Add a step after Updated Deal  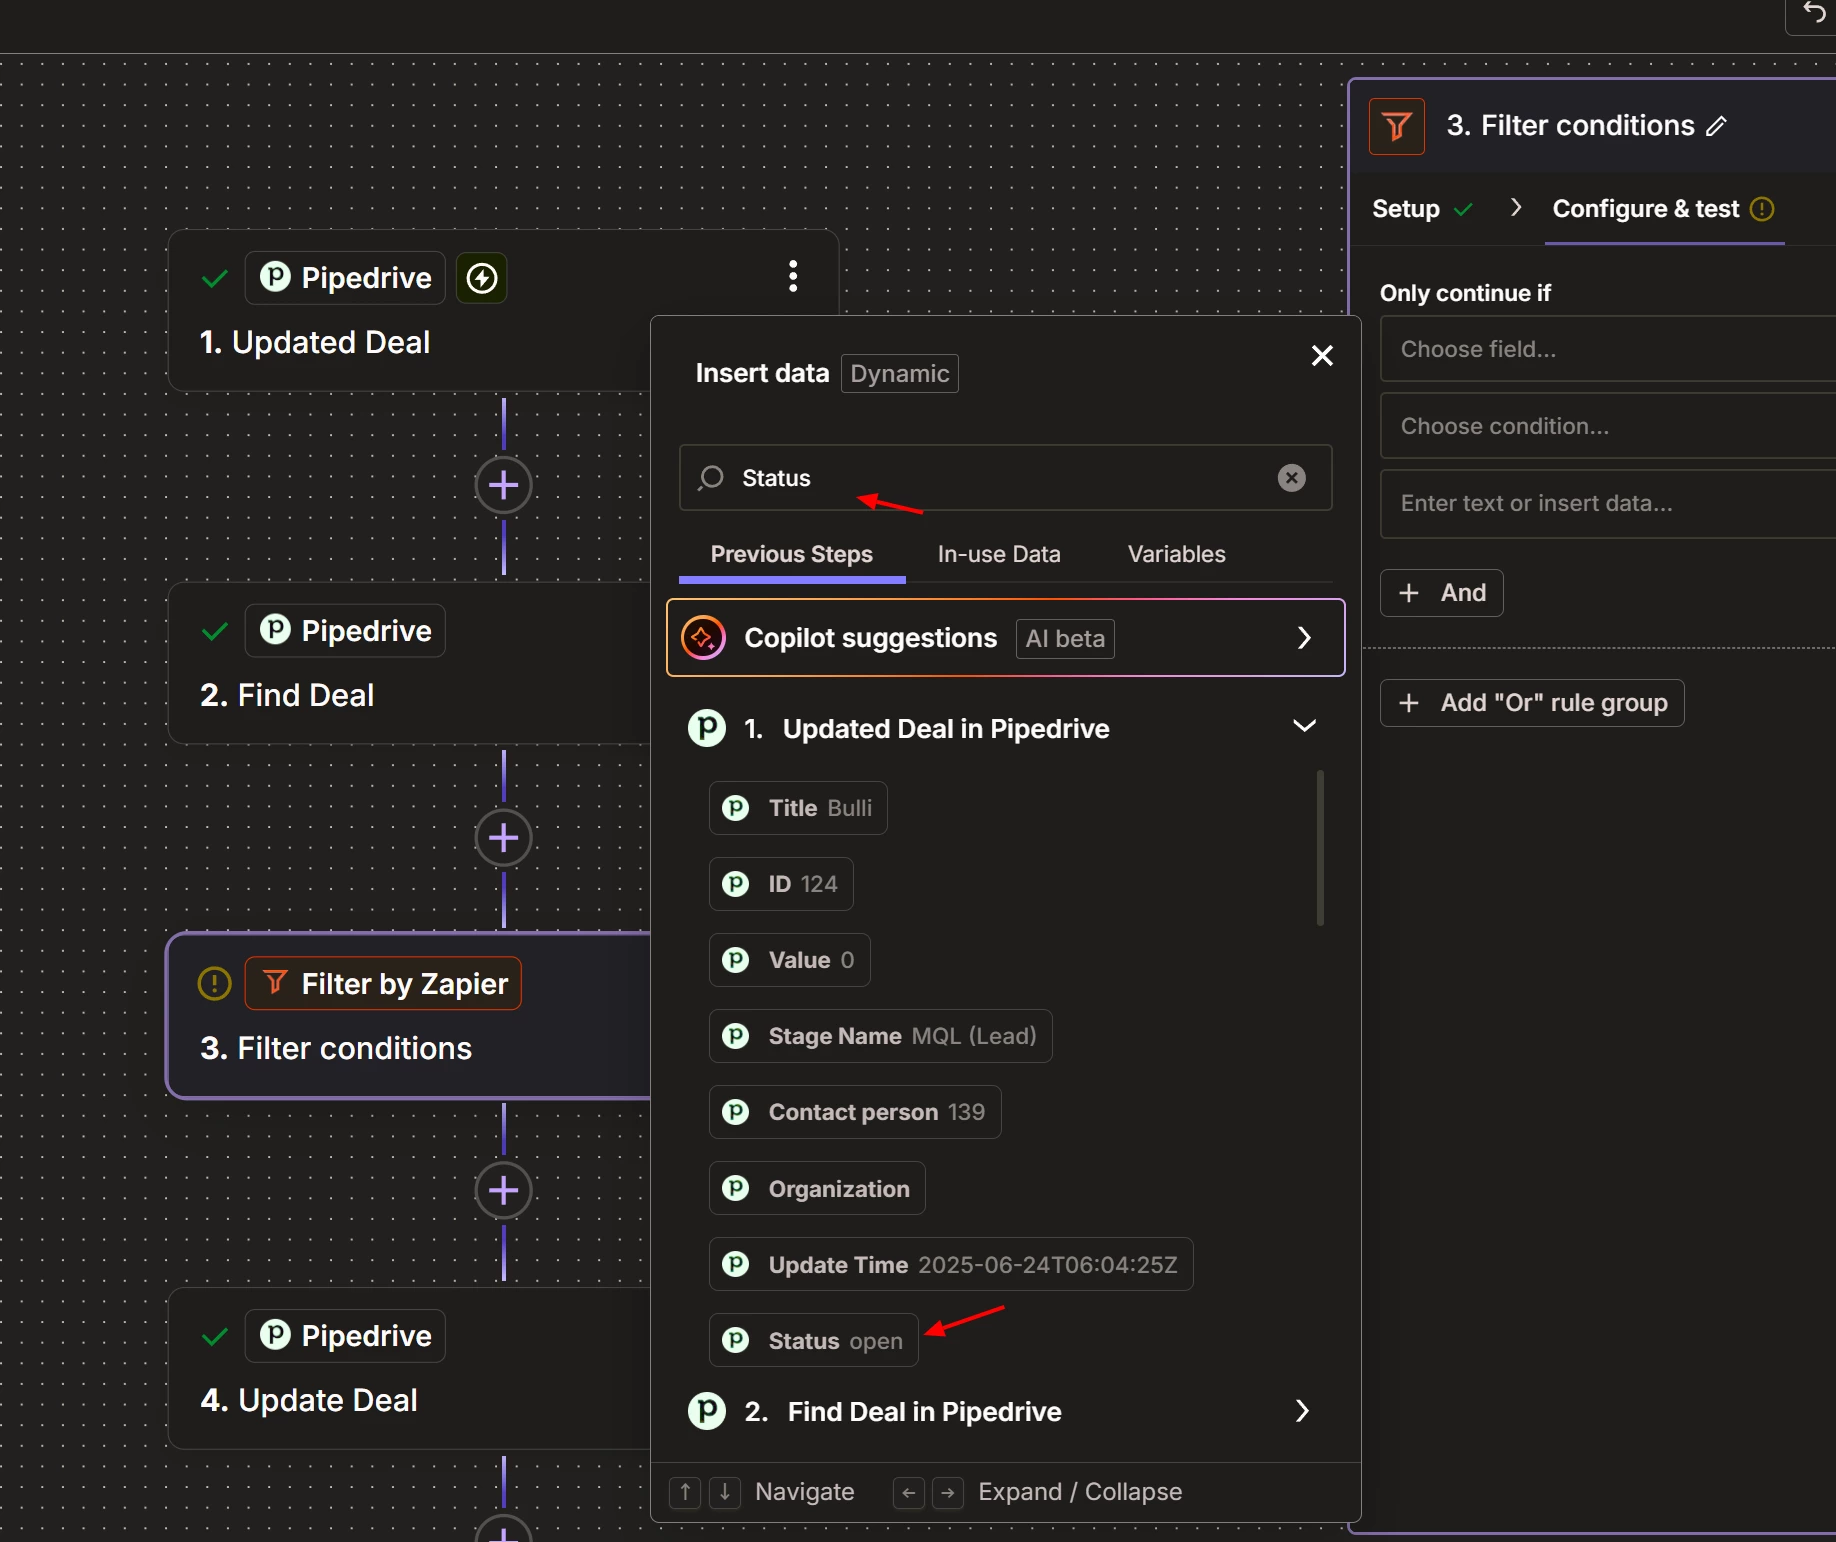(503, 485)
